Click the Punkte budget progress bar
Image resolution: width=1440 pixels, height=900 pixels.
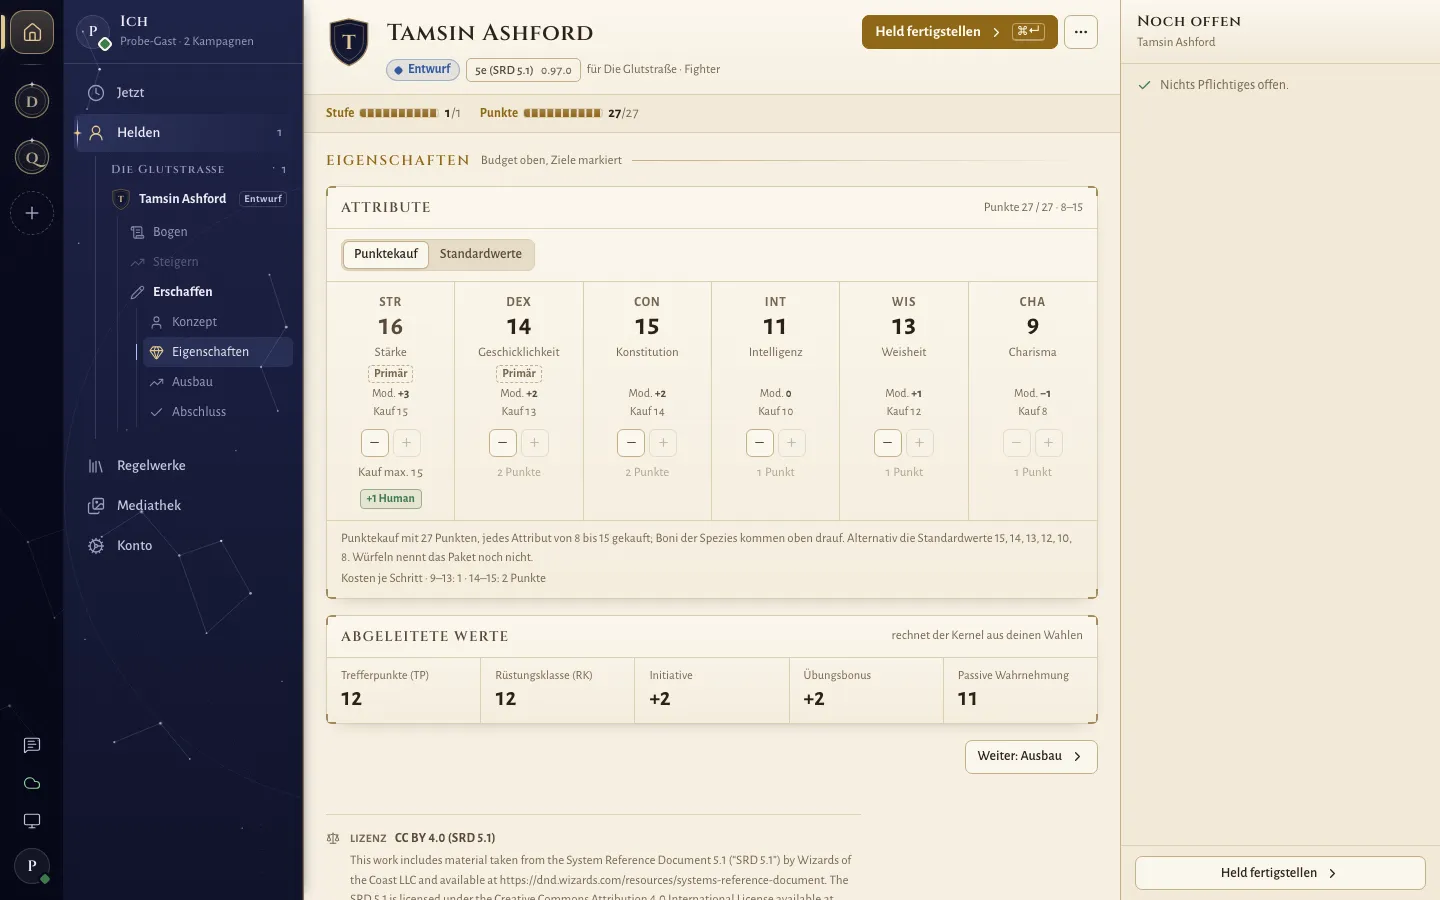(x=562, y=113)
